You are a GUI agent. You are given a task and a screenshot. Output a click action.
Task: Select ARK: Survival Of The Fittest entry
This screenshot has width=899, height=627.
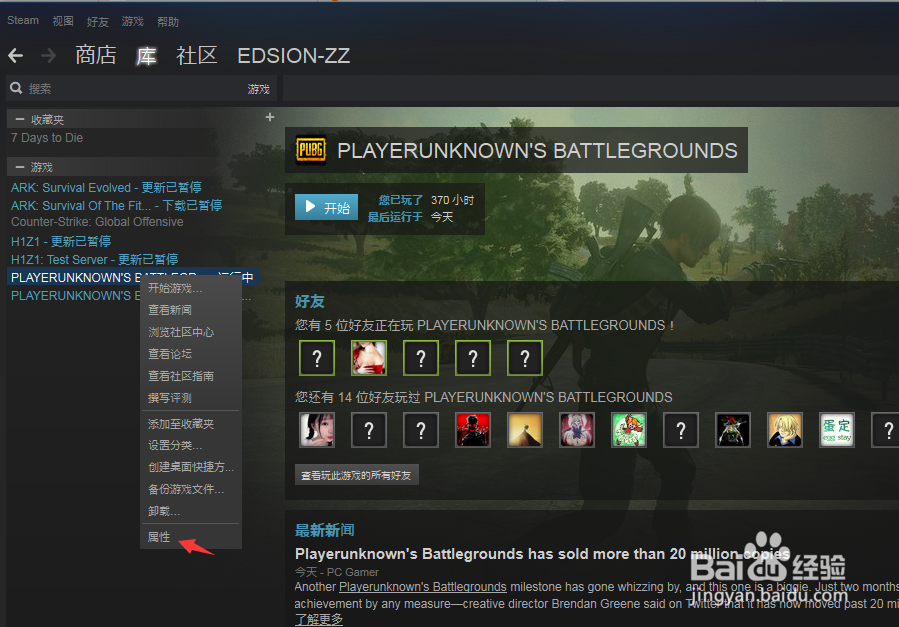tap(116, 205)
